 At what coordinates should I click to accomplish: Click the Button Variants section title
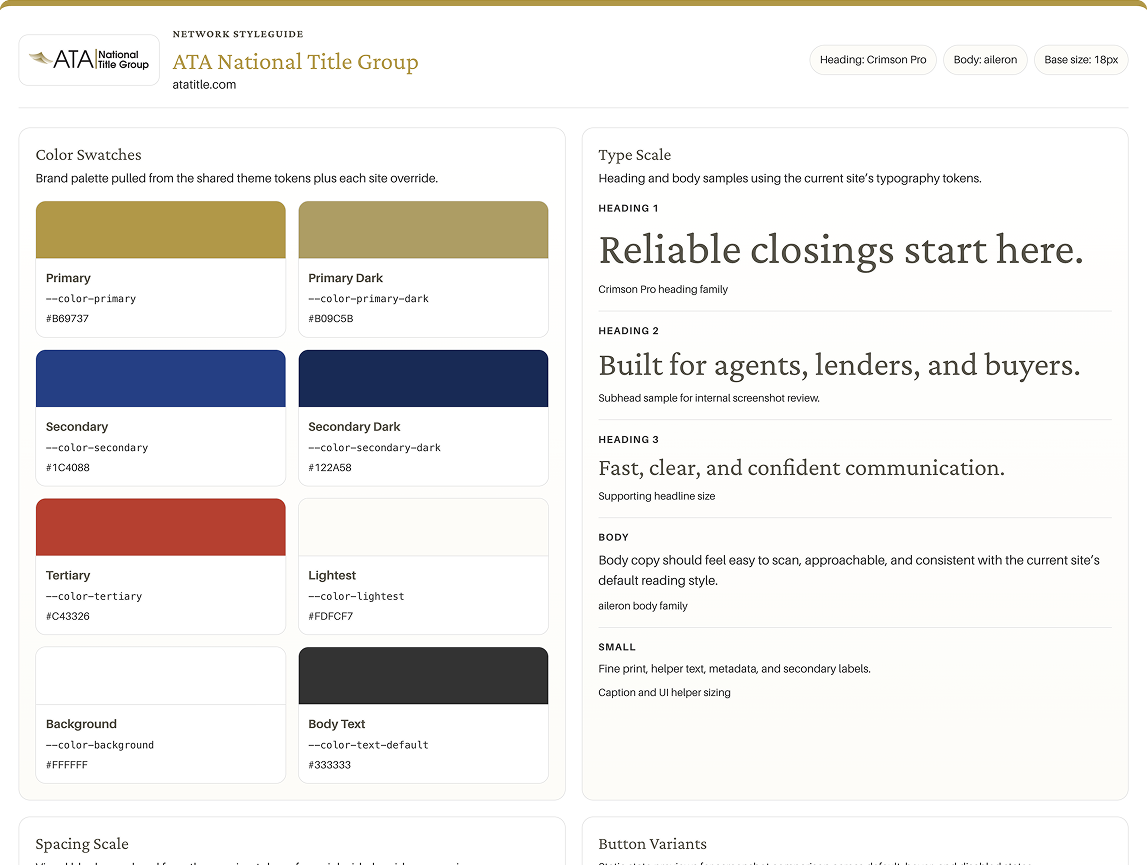(x=652, y=844)
